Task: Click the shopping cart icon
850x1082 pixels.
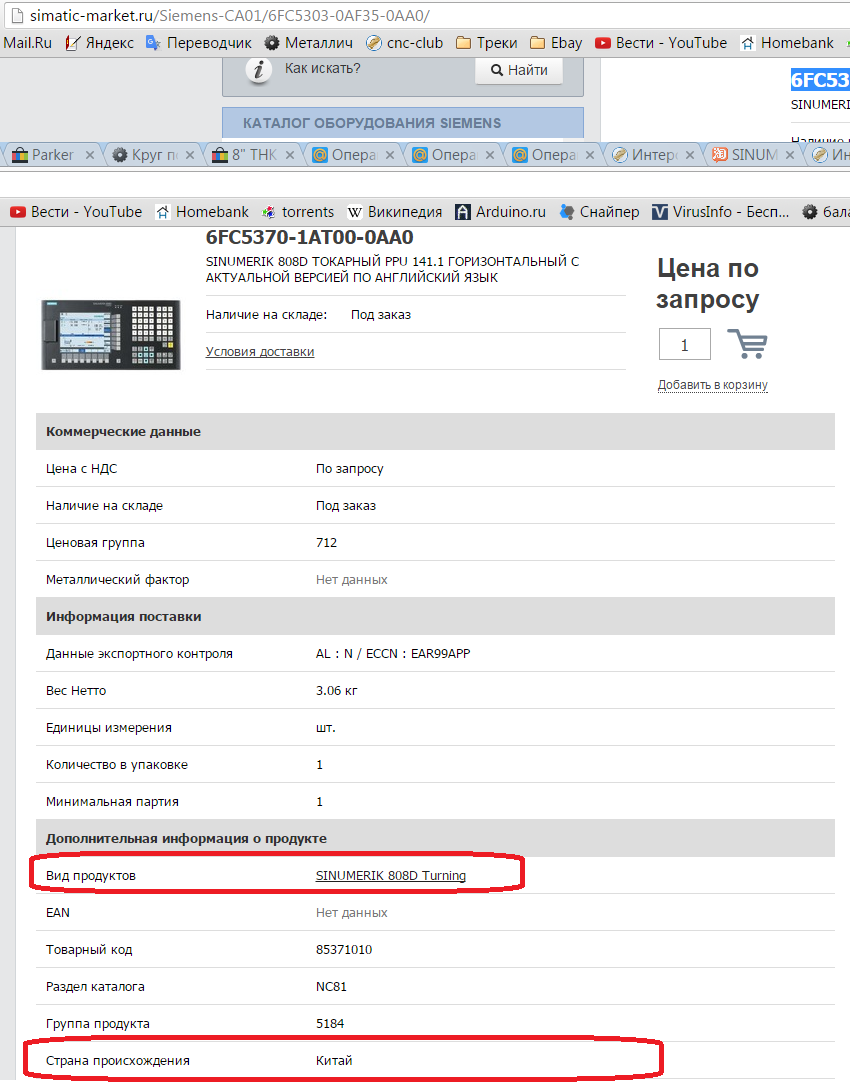Action: point(747,344)
